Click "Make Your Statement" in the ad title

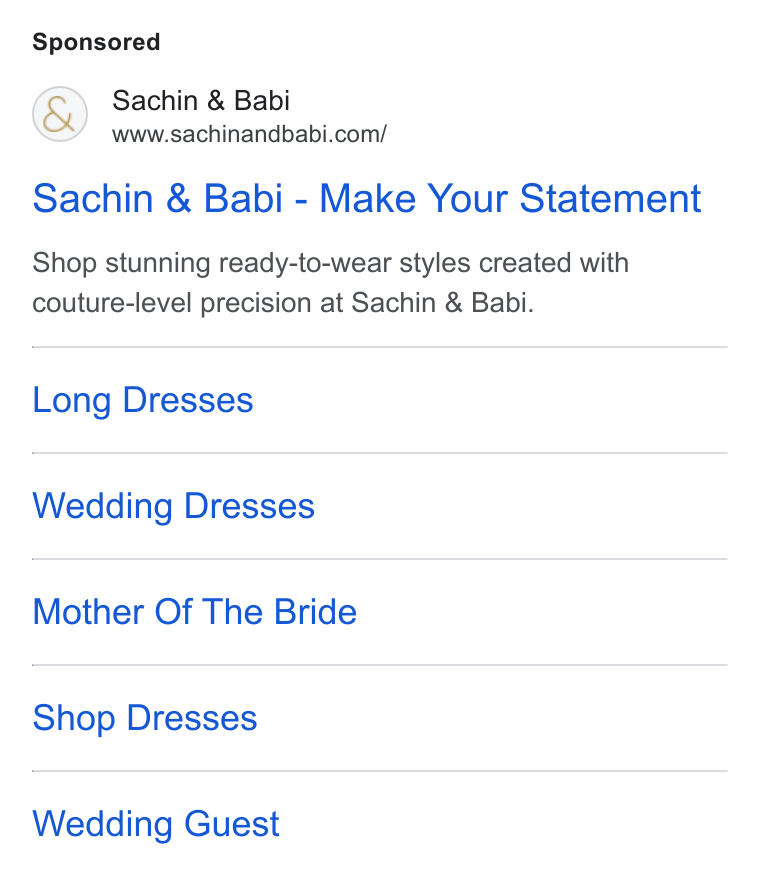point(510,199)
